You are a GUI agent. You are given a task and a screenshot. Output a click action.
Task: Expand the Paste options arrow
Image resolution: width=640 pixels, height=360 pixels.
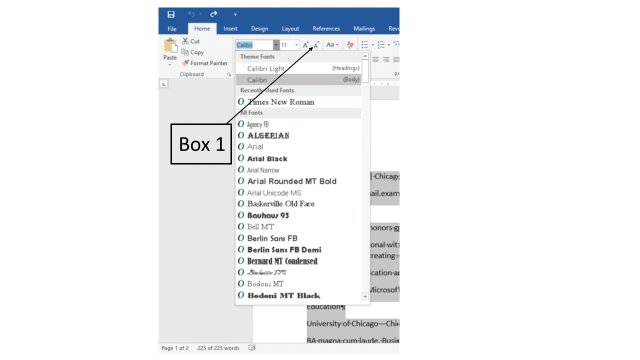click(170, 64)
